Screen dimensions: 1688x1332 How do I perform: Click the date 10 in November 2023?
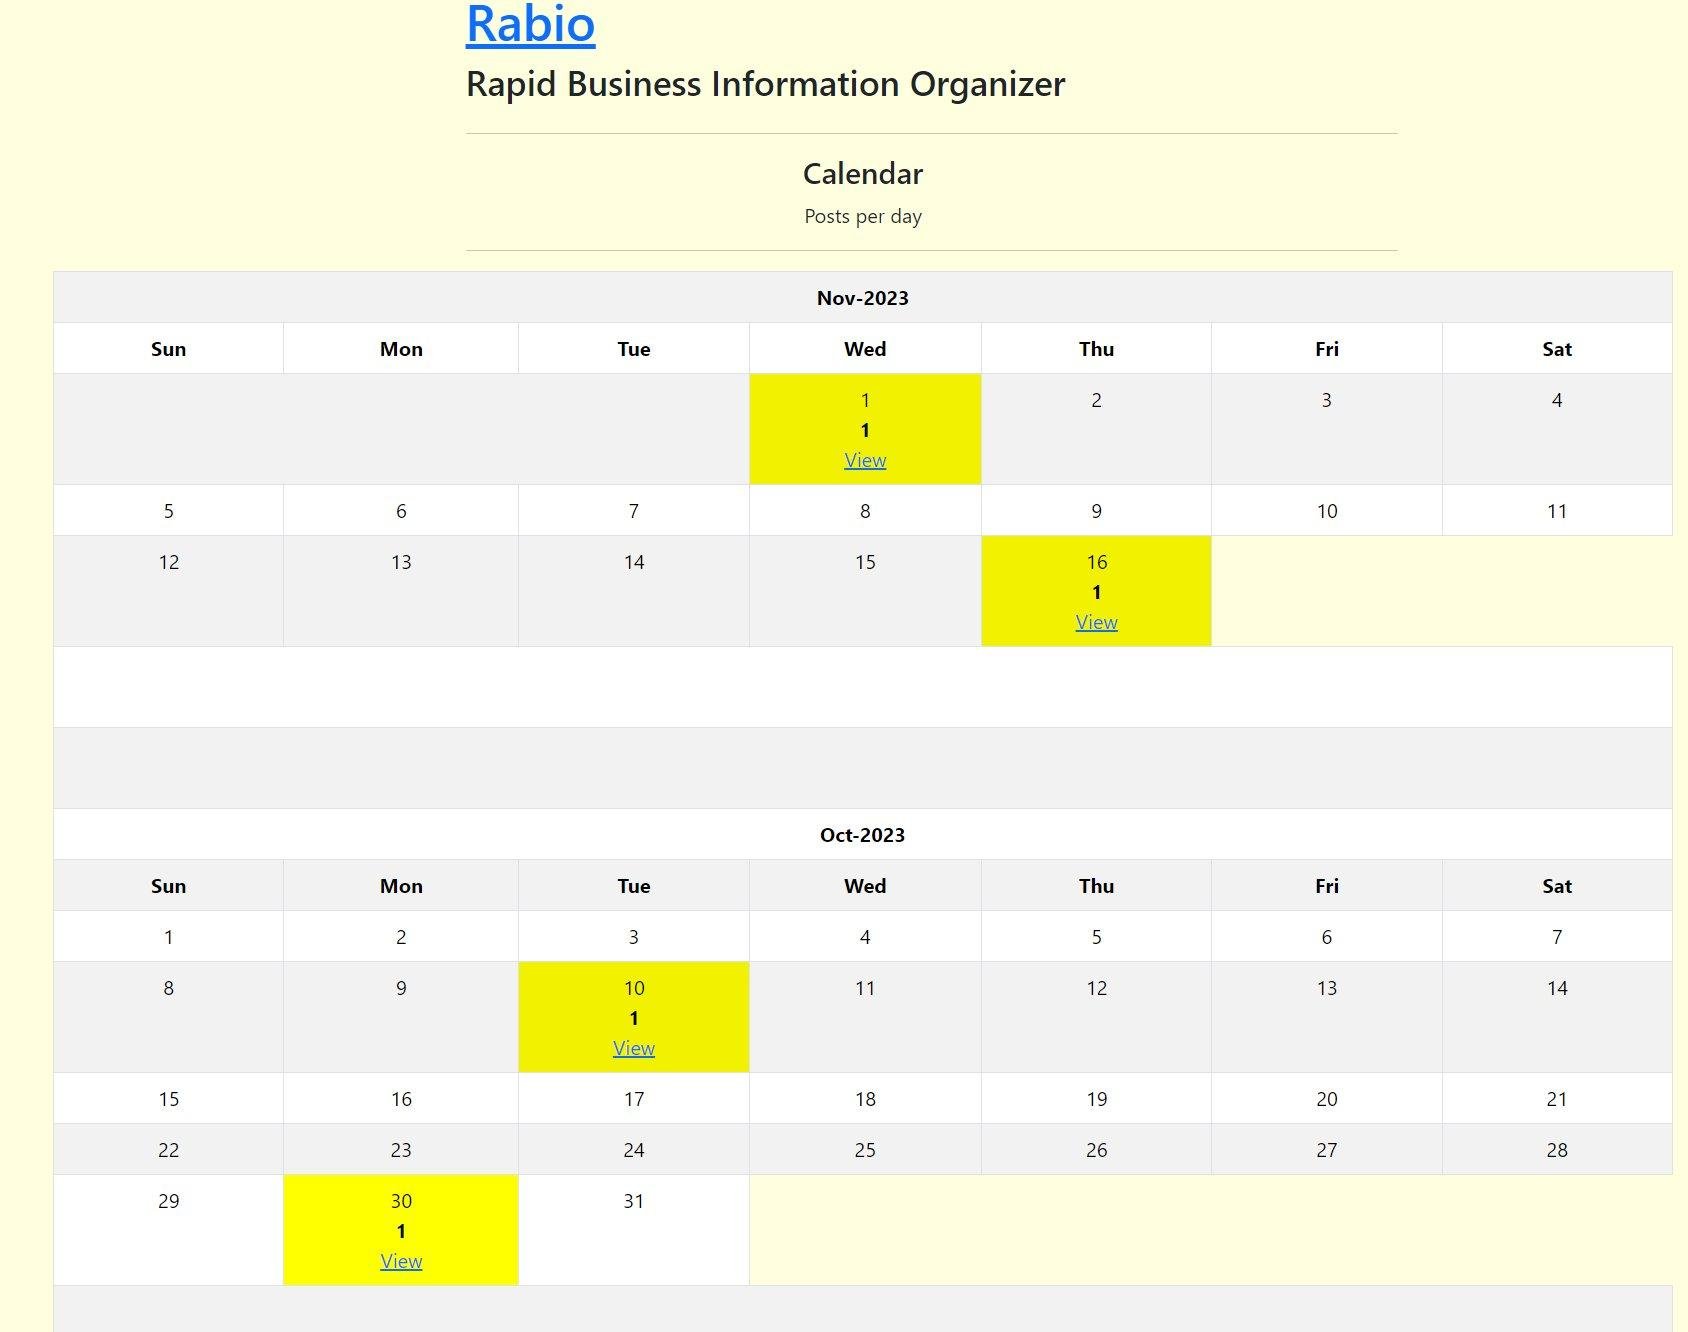[x=1327, y=511]
